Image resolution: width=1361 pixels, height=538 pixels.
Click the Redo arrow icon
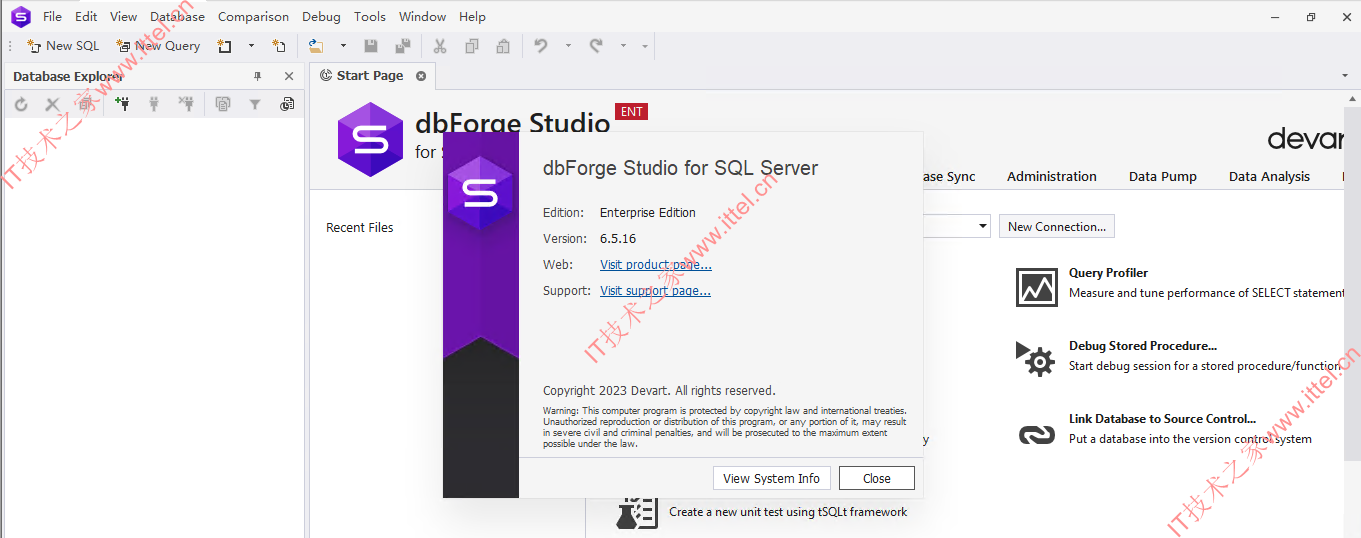[596, 46]
